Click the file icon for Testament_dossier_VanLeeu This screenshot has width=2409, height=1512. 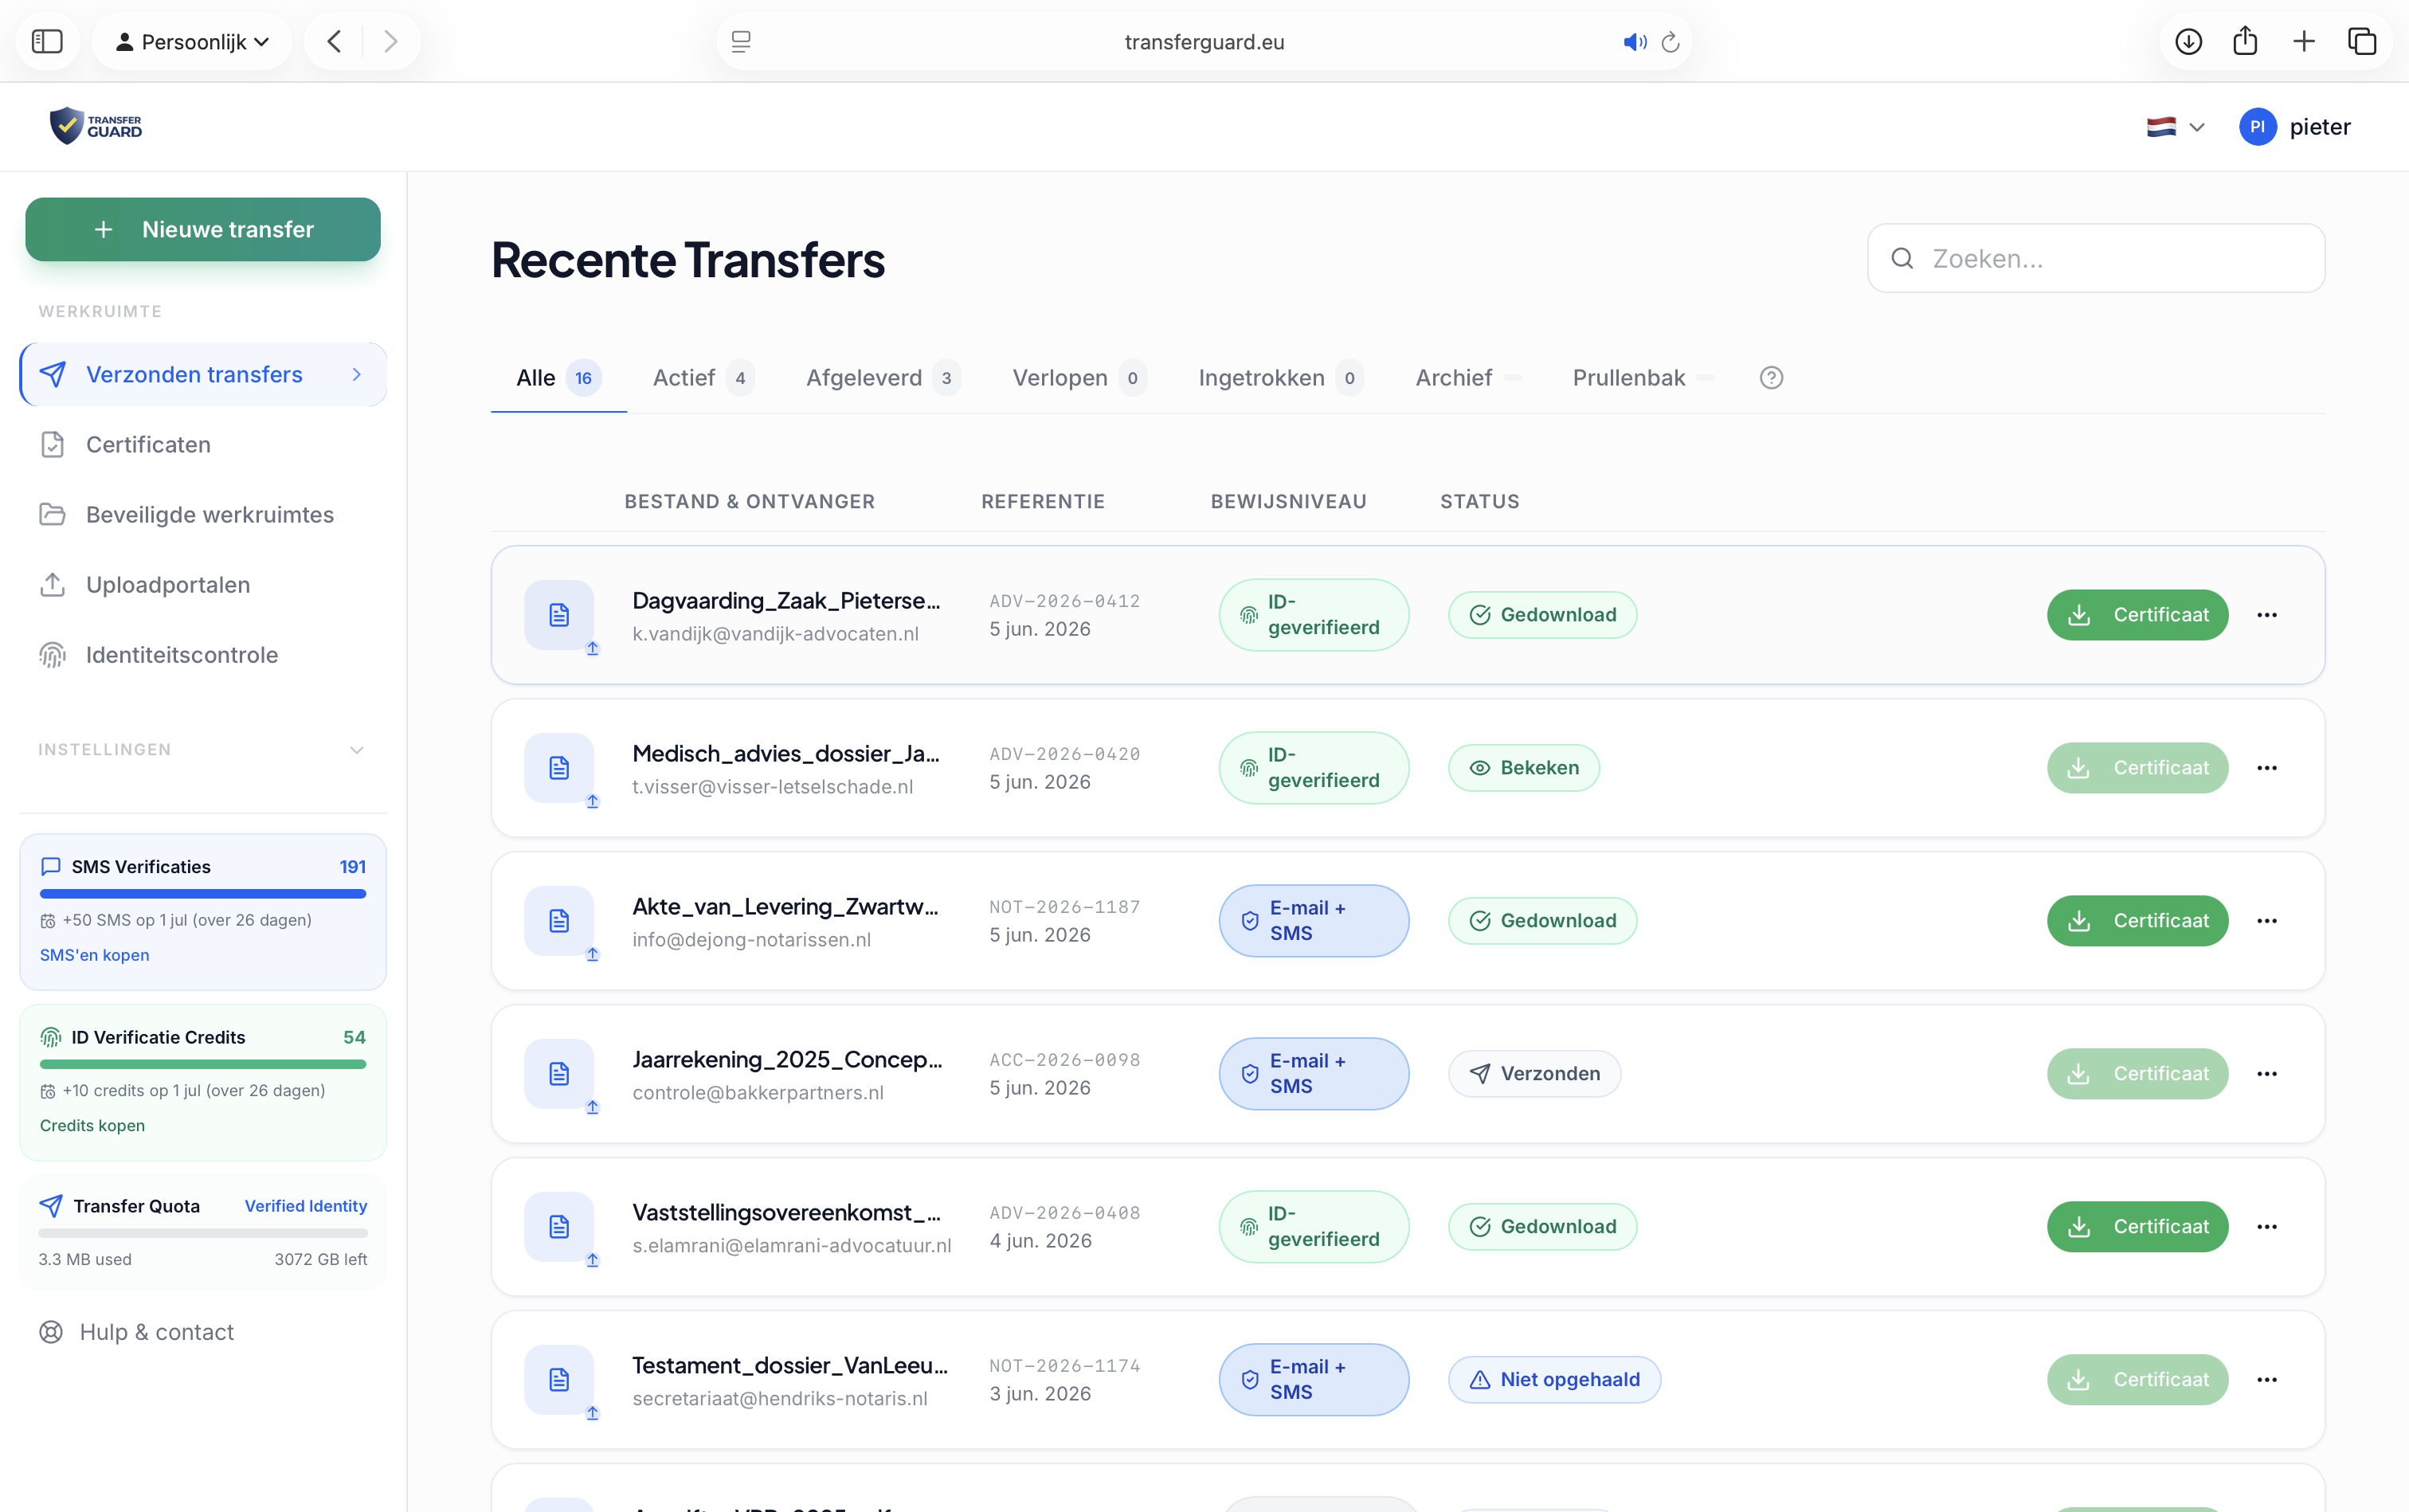559,1380
